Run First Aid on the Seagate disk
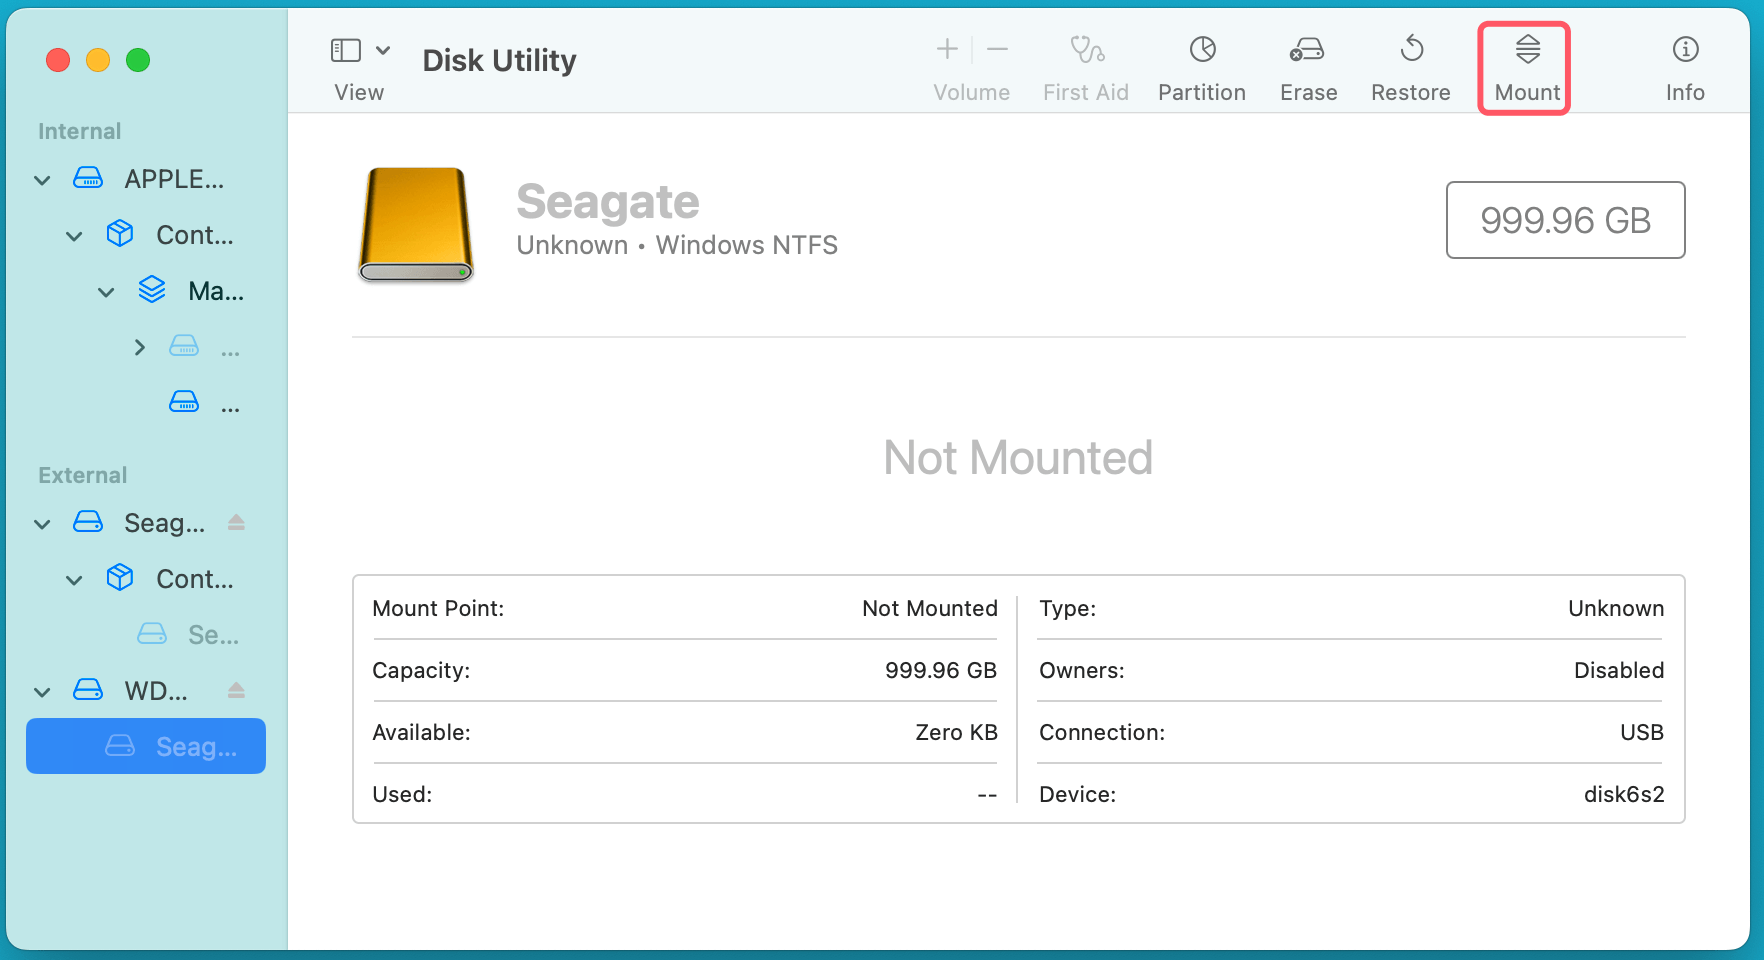The width and height of the screenshot is (1764, 960). [x=1085, y=64]
